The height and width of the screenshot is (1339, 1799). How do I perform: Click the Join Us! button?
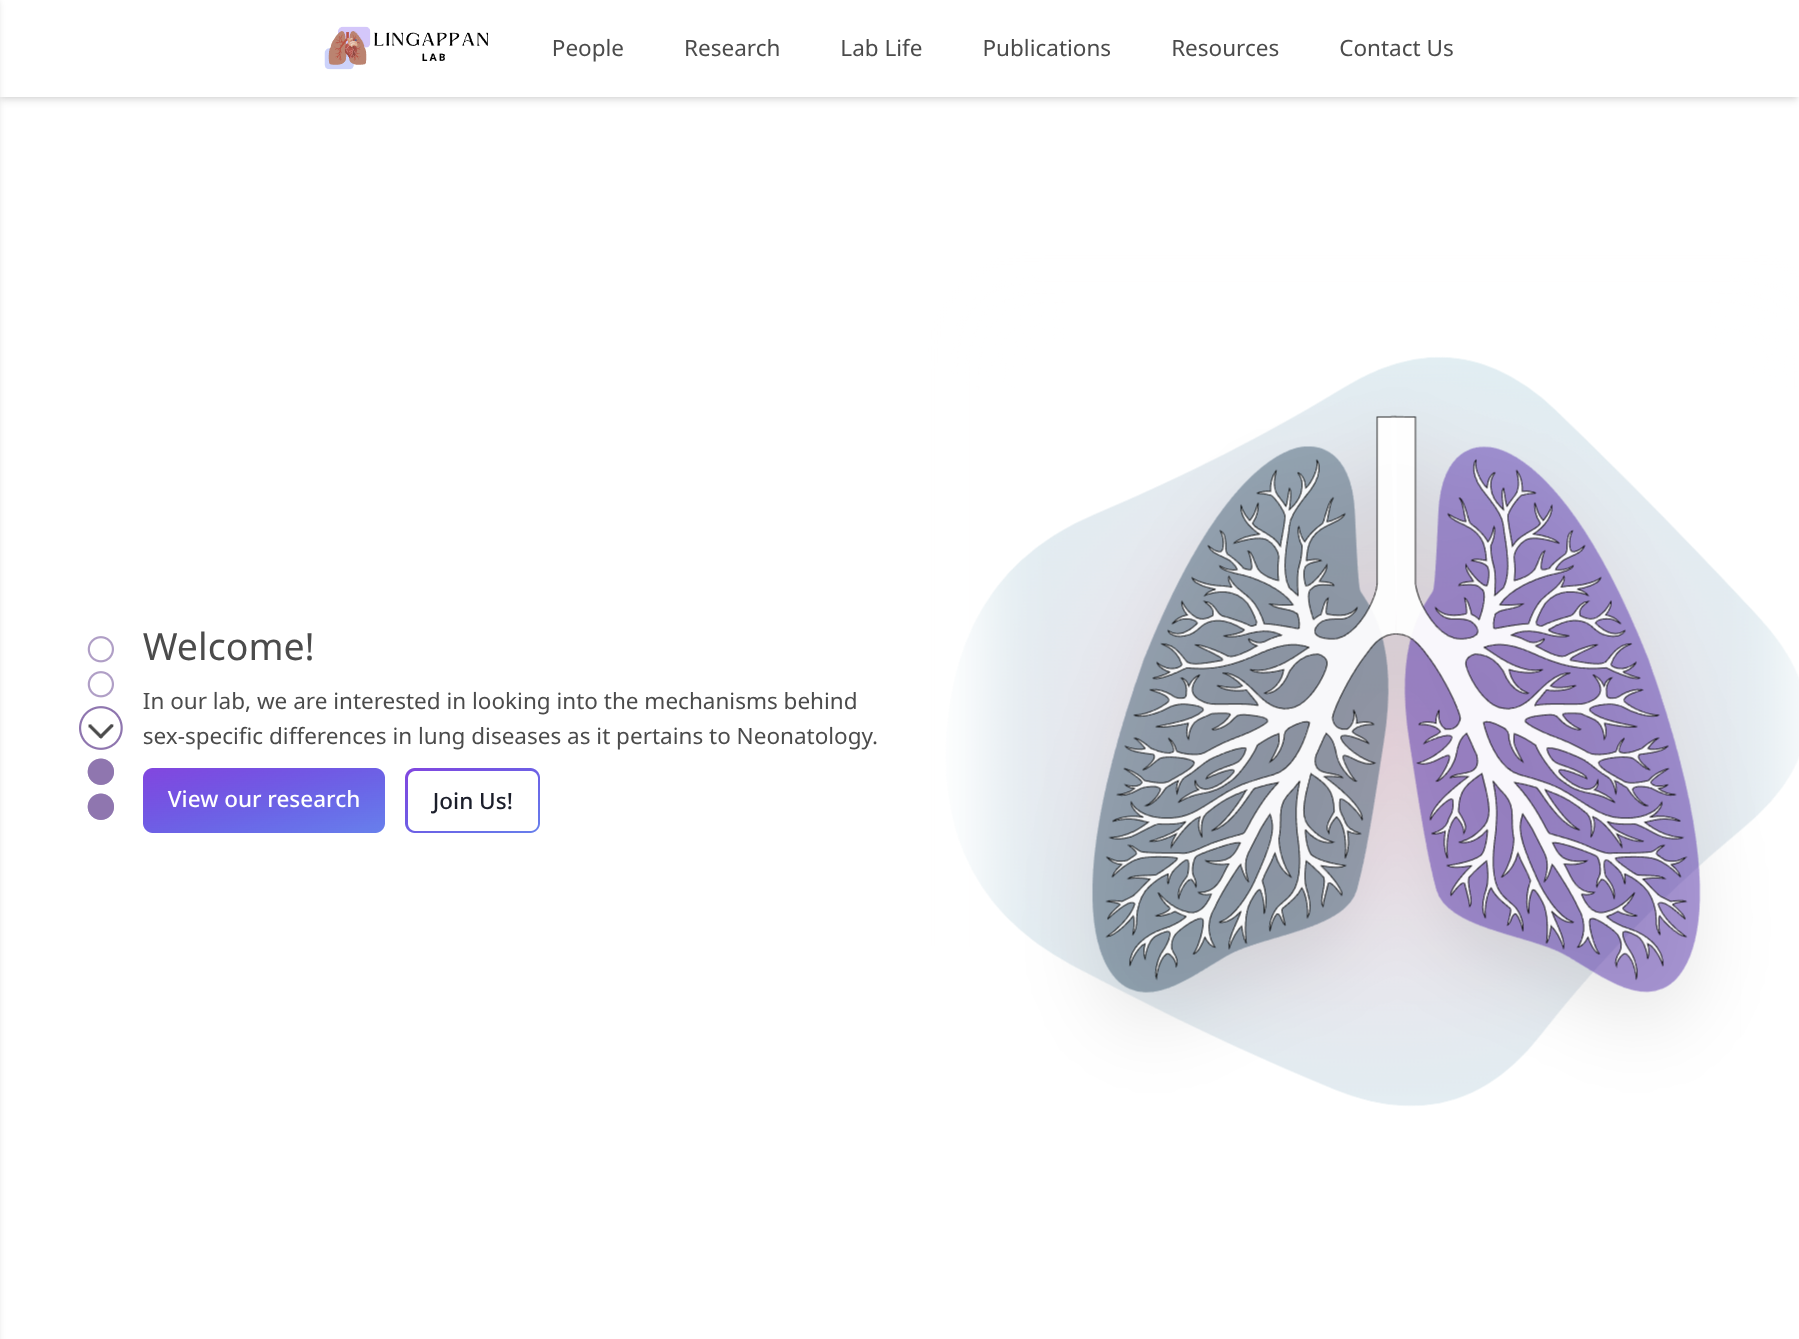pos(471,800)
